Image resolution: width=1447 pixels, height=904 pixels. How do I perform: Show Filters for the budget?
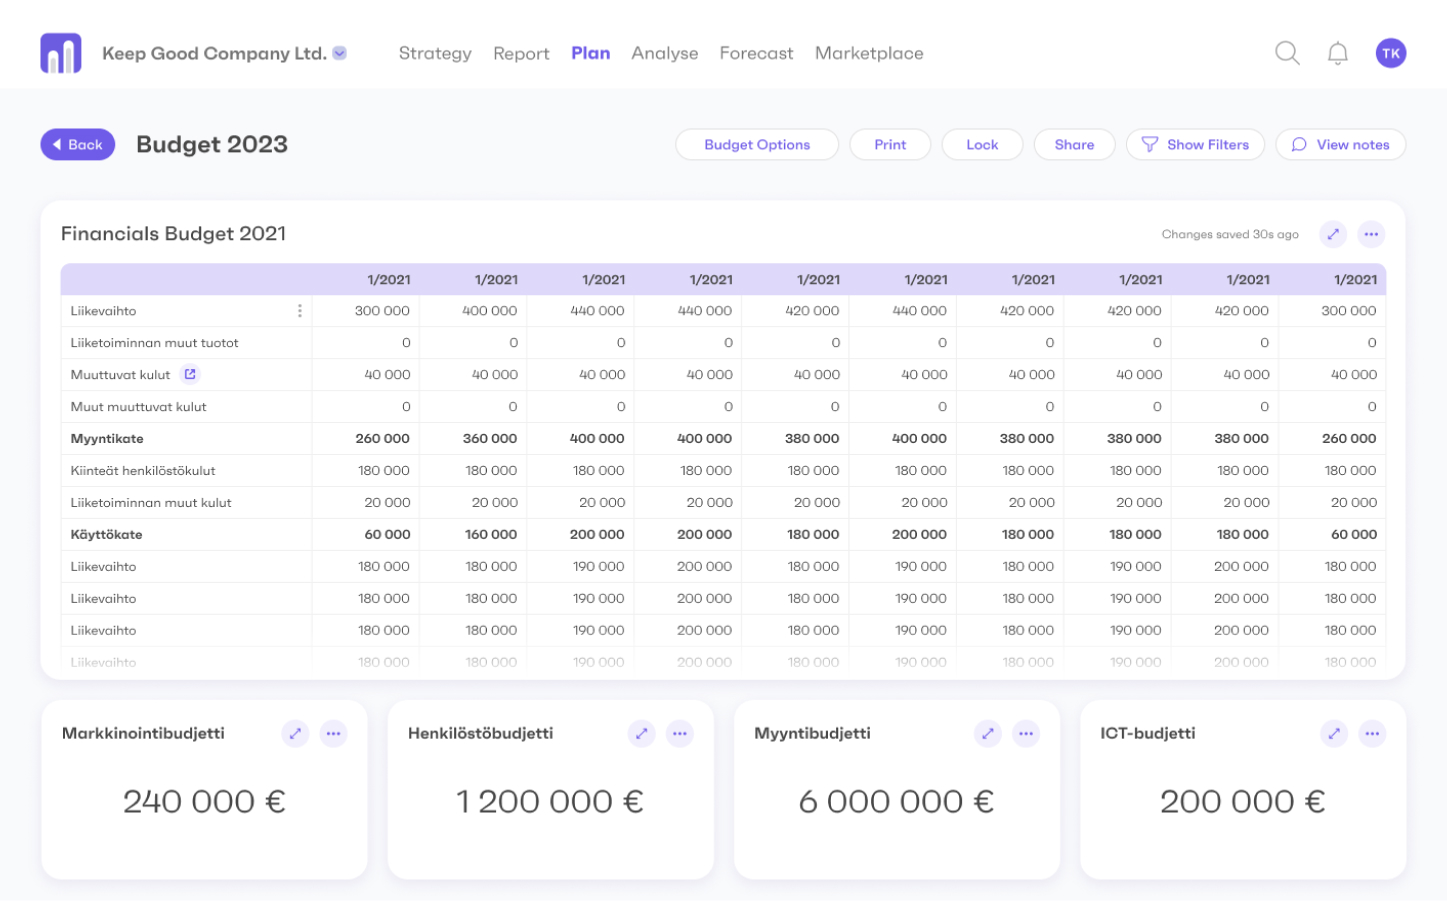(1195, 145)
